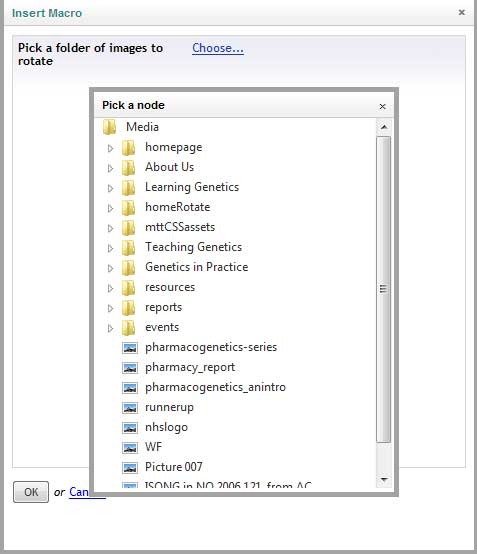Viewport: 477px width, 554px height.
Task: Expand the events folder arrow
Action: pyautogui.click(x=110, y=328)
